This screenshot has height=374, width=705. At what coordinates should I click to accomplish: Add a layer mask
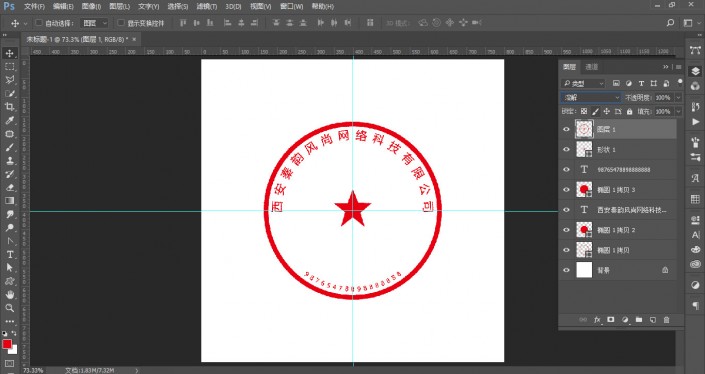(611, 320)
